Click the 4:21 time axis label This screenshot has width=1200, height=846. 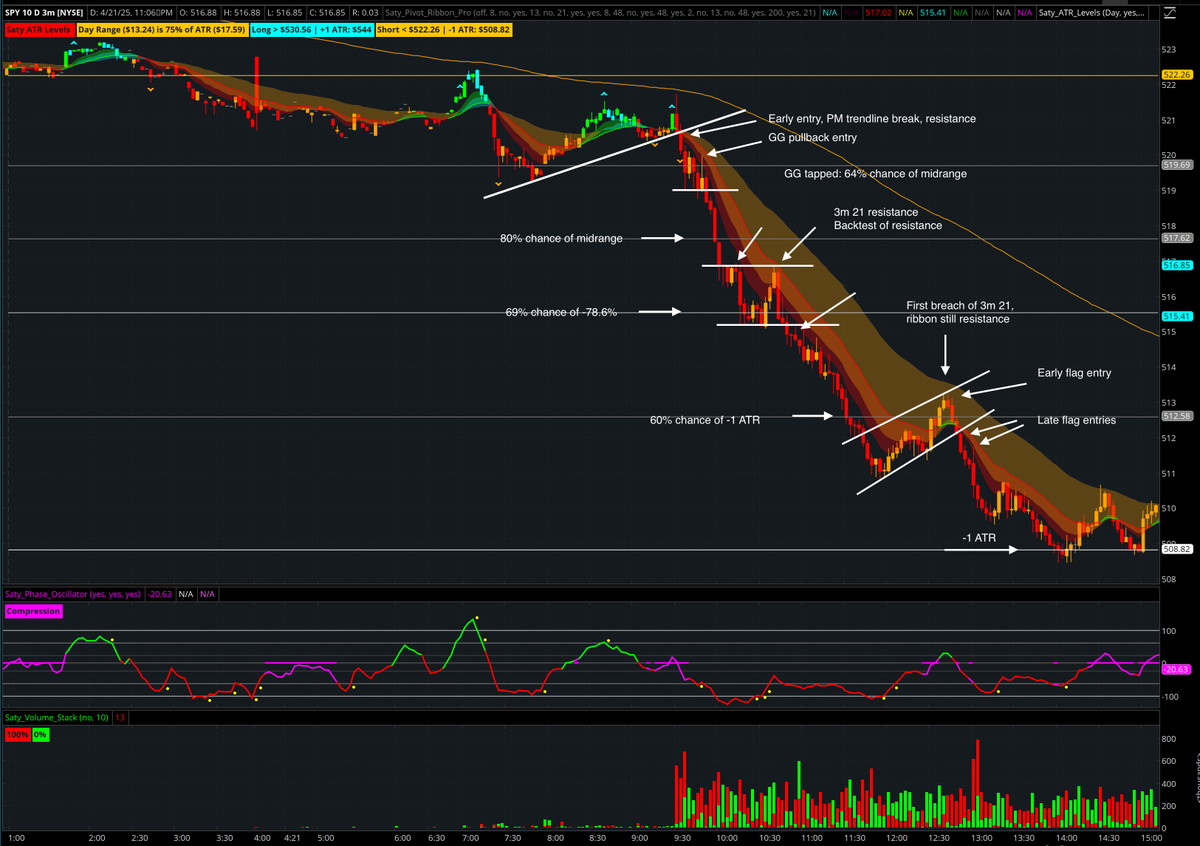click(x=291, y=836)
